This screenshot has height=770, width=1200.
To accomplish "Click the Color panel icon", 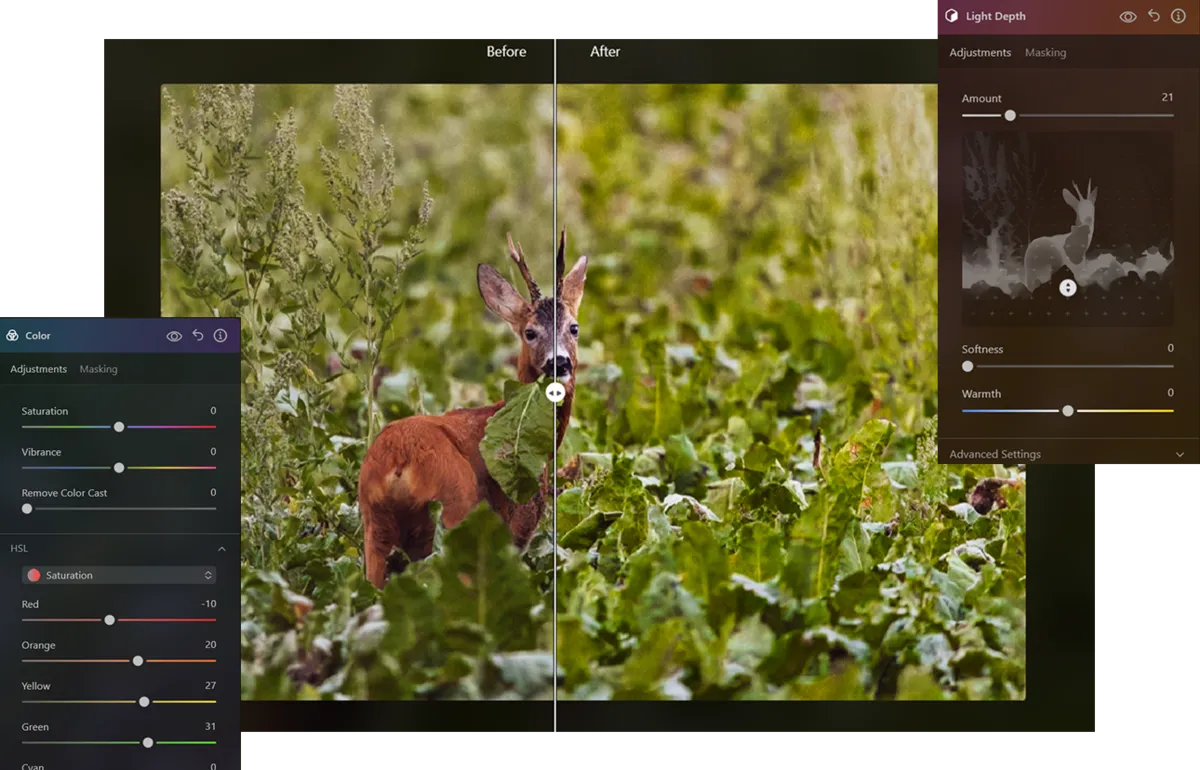I will pyautogui.click(x=12, y=336).
